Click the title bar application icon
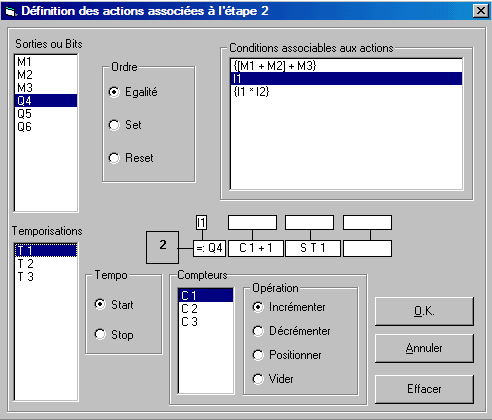 (x=10, y=11)
